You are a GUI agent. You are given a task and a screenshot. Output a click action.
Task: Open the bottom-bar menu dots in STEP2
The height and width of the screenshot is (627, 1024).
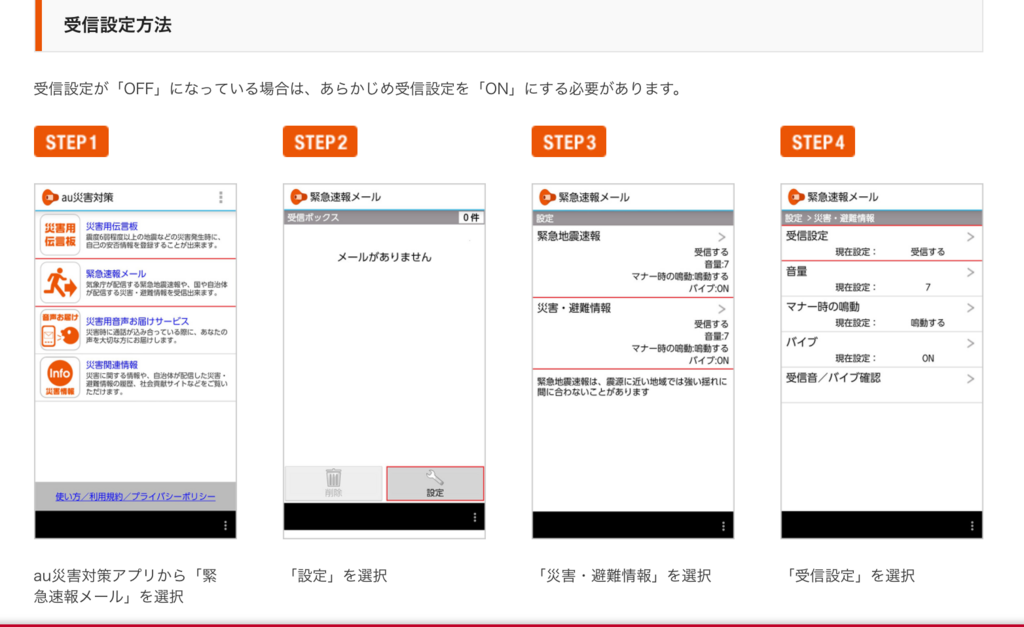(x=475, y=517)
